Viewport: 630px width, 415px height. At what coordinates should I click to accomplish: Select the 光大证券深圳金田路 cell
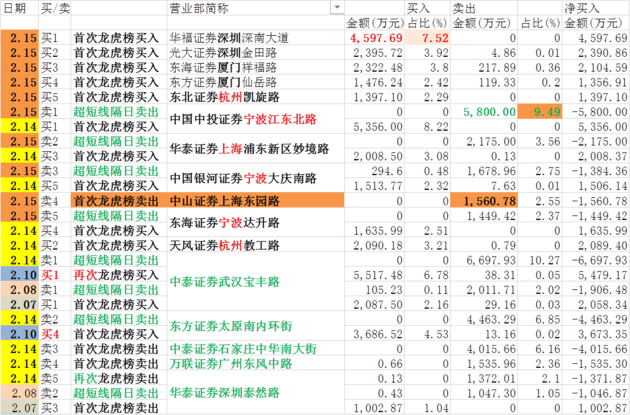click(256, 53)
